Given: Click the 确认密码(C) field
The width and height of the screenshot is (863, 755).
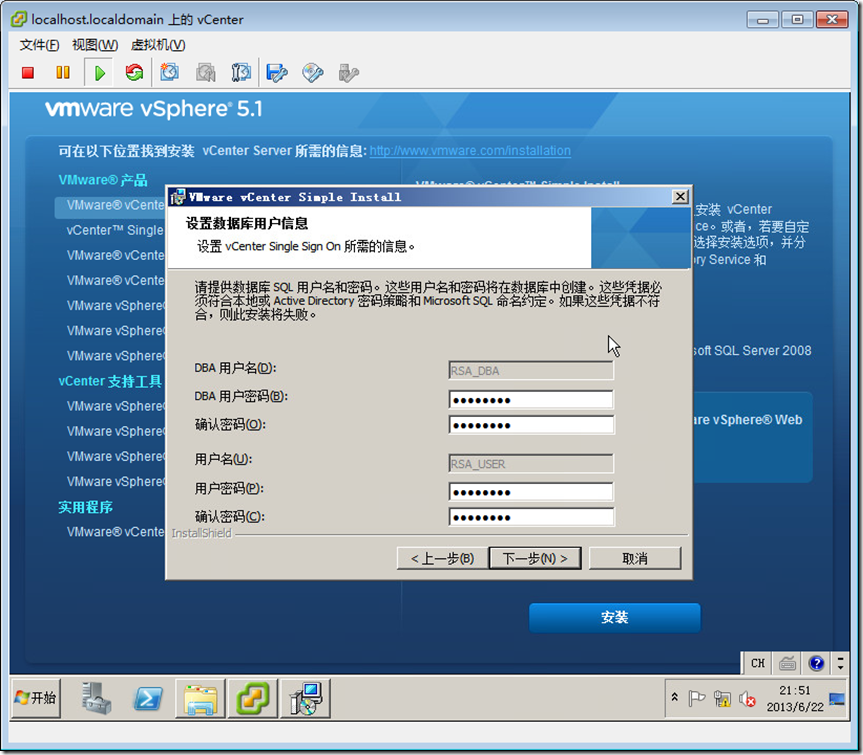Looking at the screenshot, I should coord(531,517).
